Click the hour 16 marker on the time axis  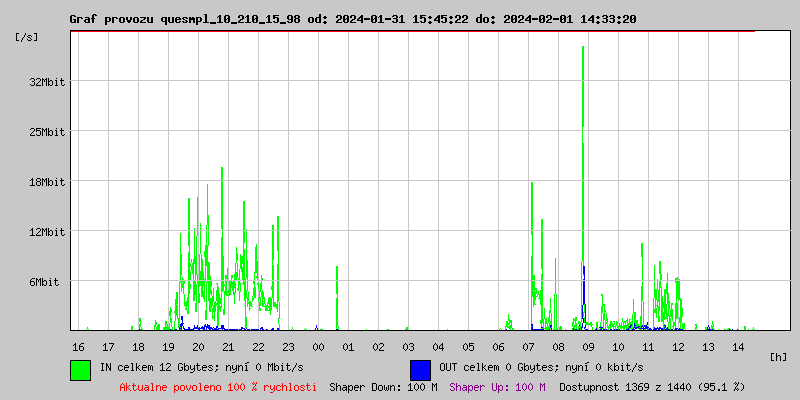[x=78, y=346]
